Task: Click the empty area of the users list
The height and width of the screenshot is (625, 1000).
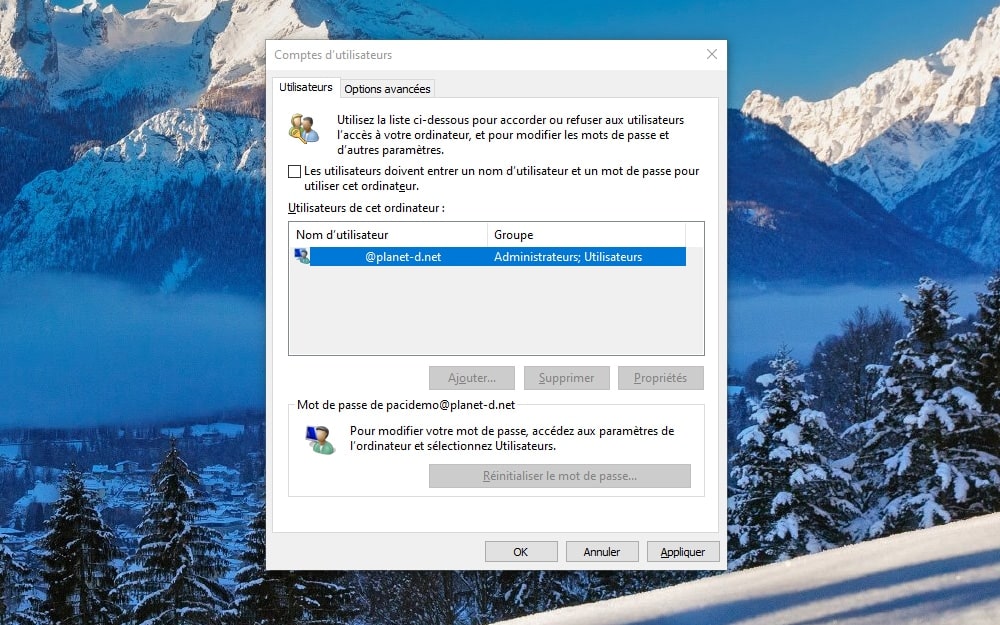Action: click(495, 310)
